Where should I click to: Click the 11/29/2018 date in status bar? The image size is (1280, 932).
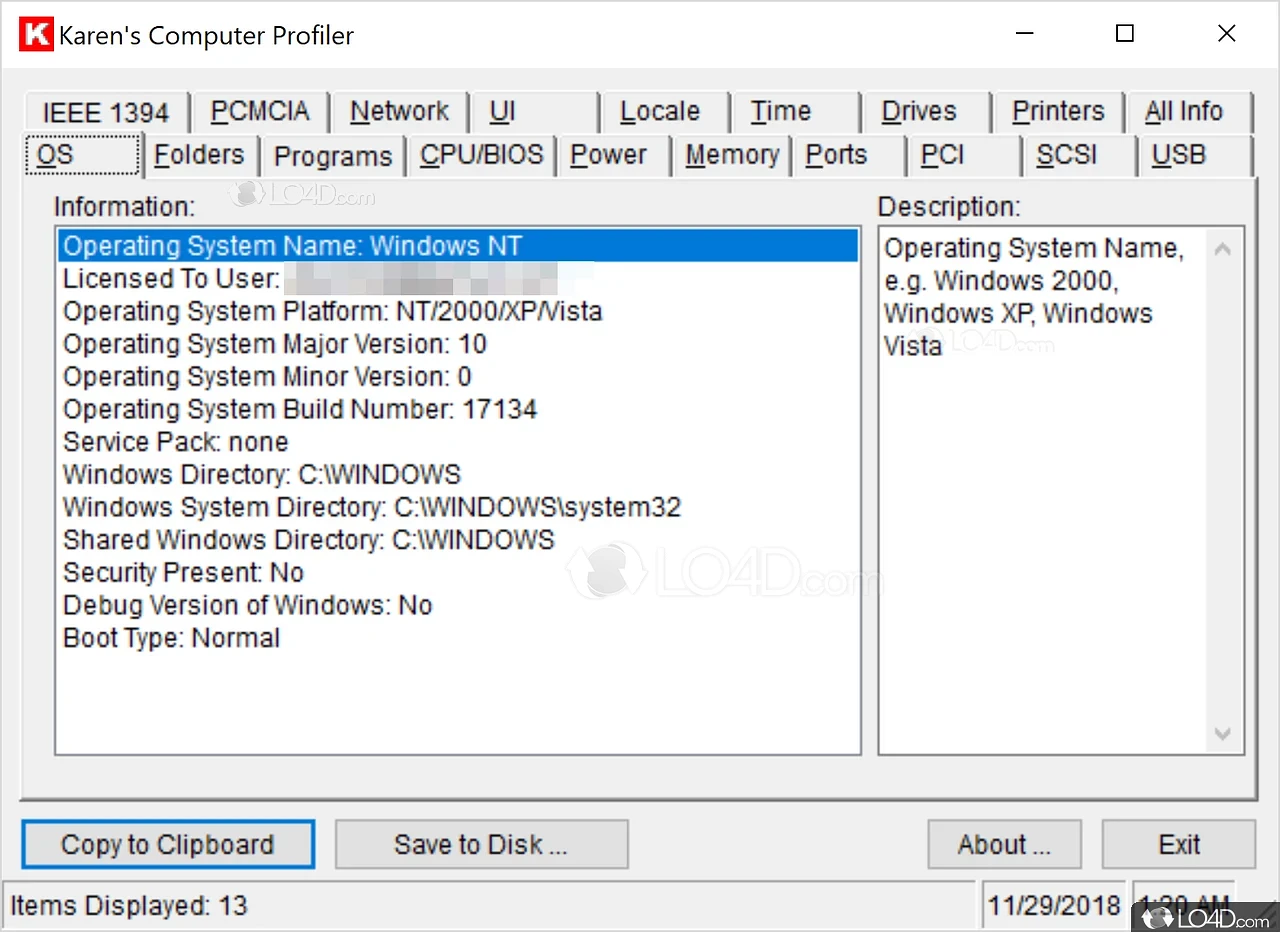click(x=1054, y=906)
